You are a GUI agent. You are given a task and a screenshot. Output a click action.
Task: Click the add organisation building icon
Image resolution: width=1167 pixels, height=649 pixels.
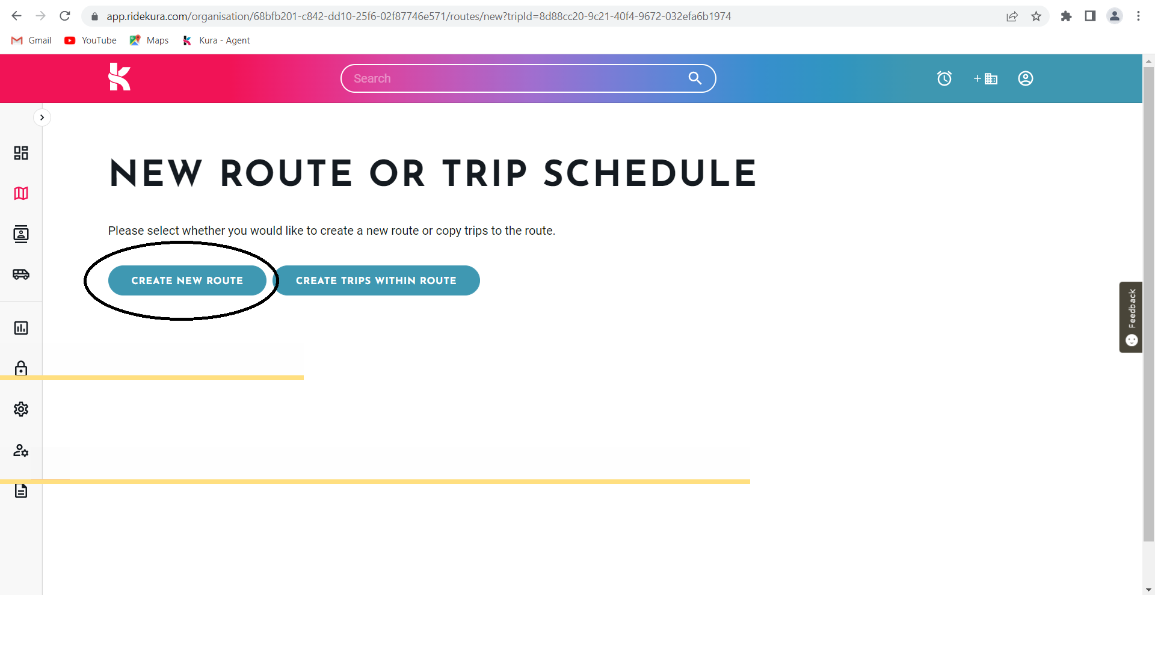point(985,78)
